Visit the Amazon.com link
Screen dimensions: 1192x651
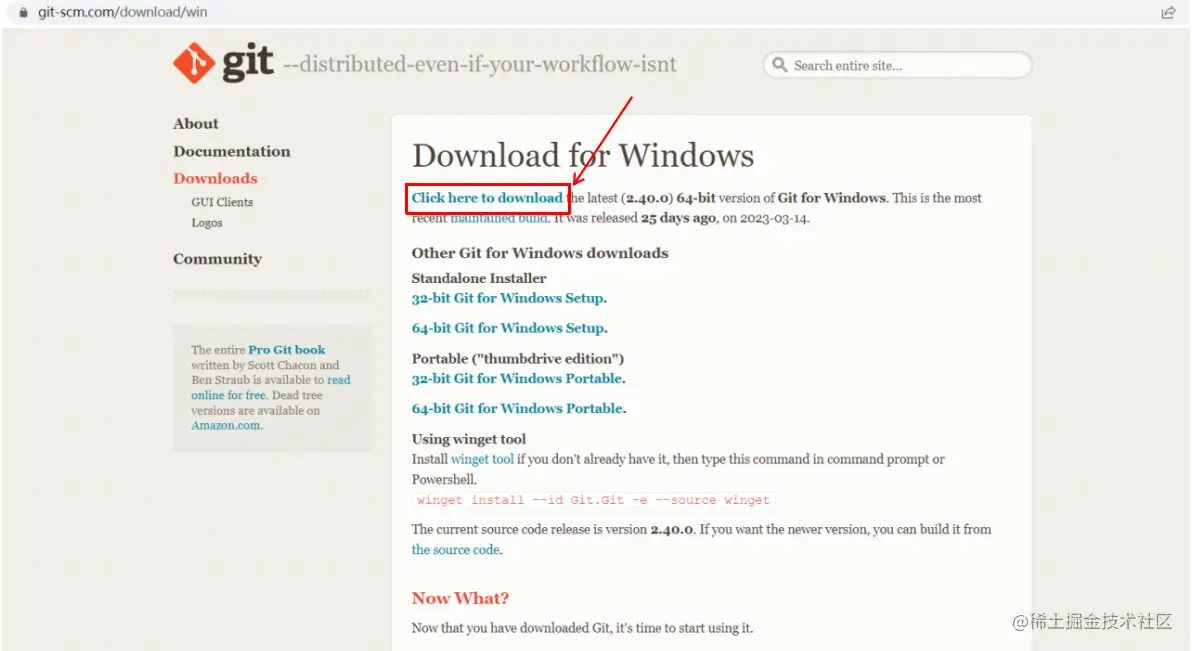[226, 425]
